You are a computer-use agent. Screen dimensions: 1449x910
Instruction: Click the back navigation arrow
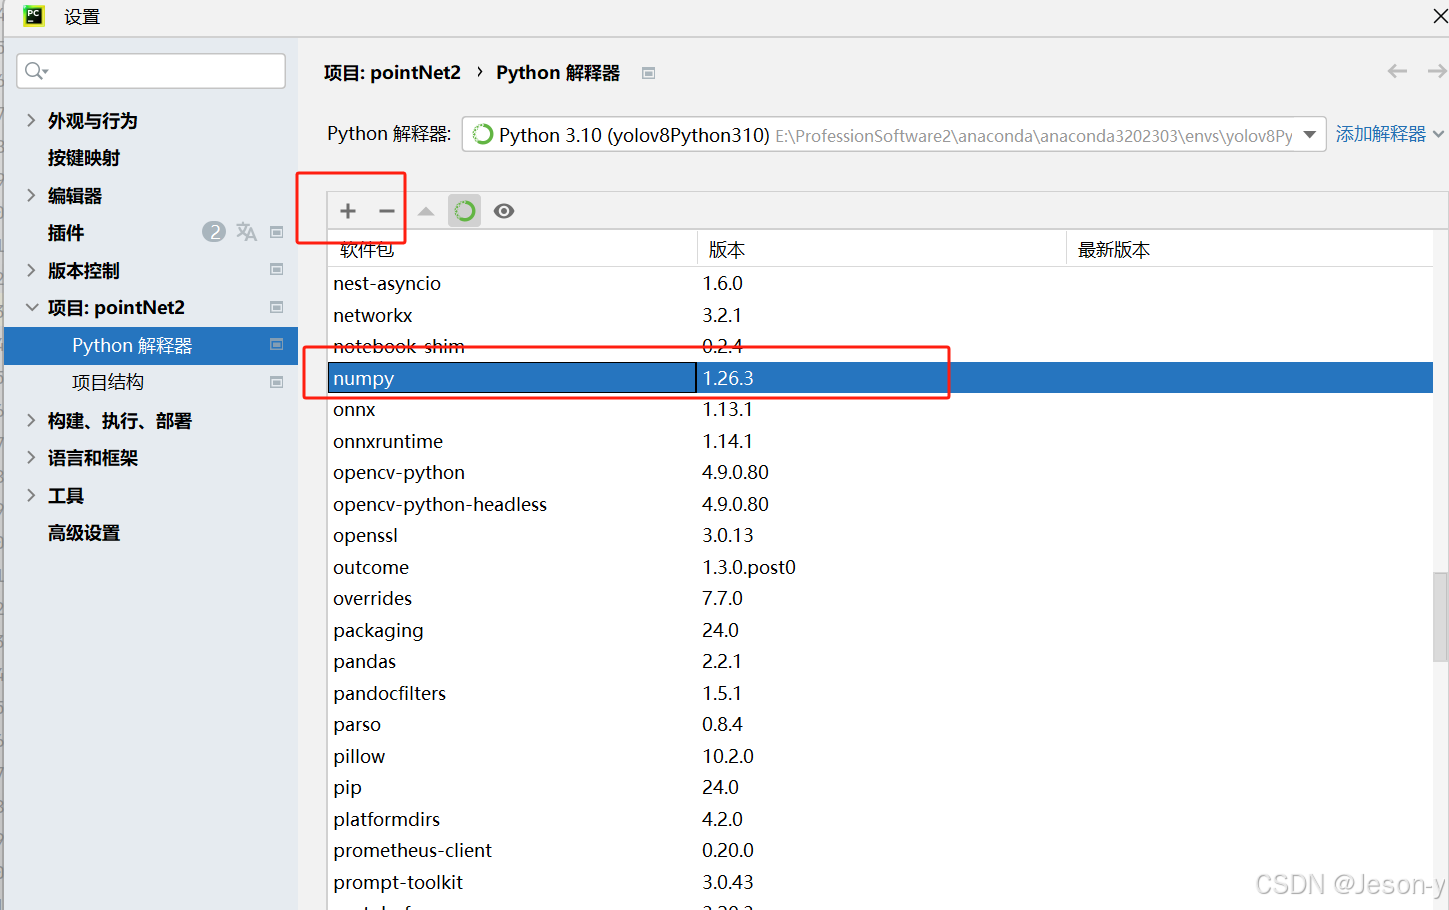click(x=1397, y=71)
